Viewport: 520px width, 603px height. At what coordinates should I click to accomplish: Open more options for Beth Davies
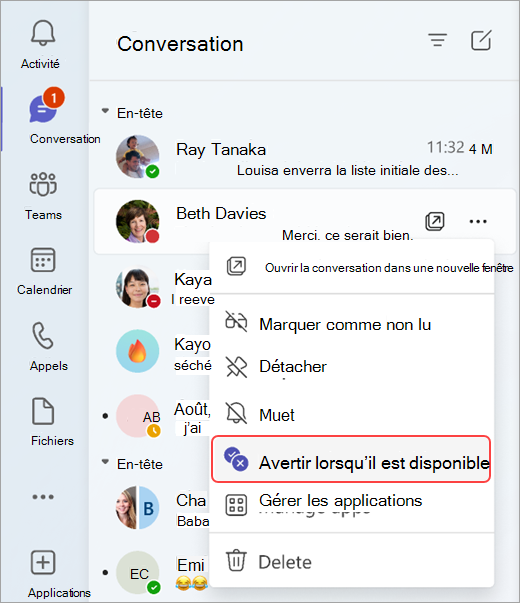(478, 222)
